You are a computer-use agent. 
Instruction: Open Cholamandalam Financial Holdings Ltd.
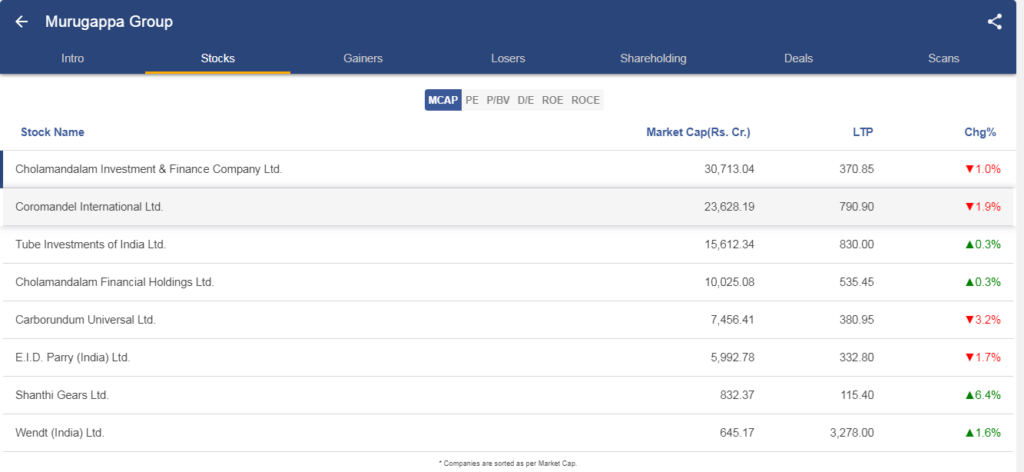pyautogui.click(x=115, y=282)
